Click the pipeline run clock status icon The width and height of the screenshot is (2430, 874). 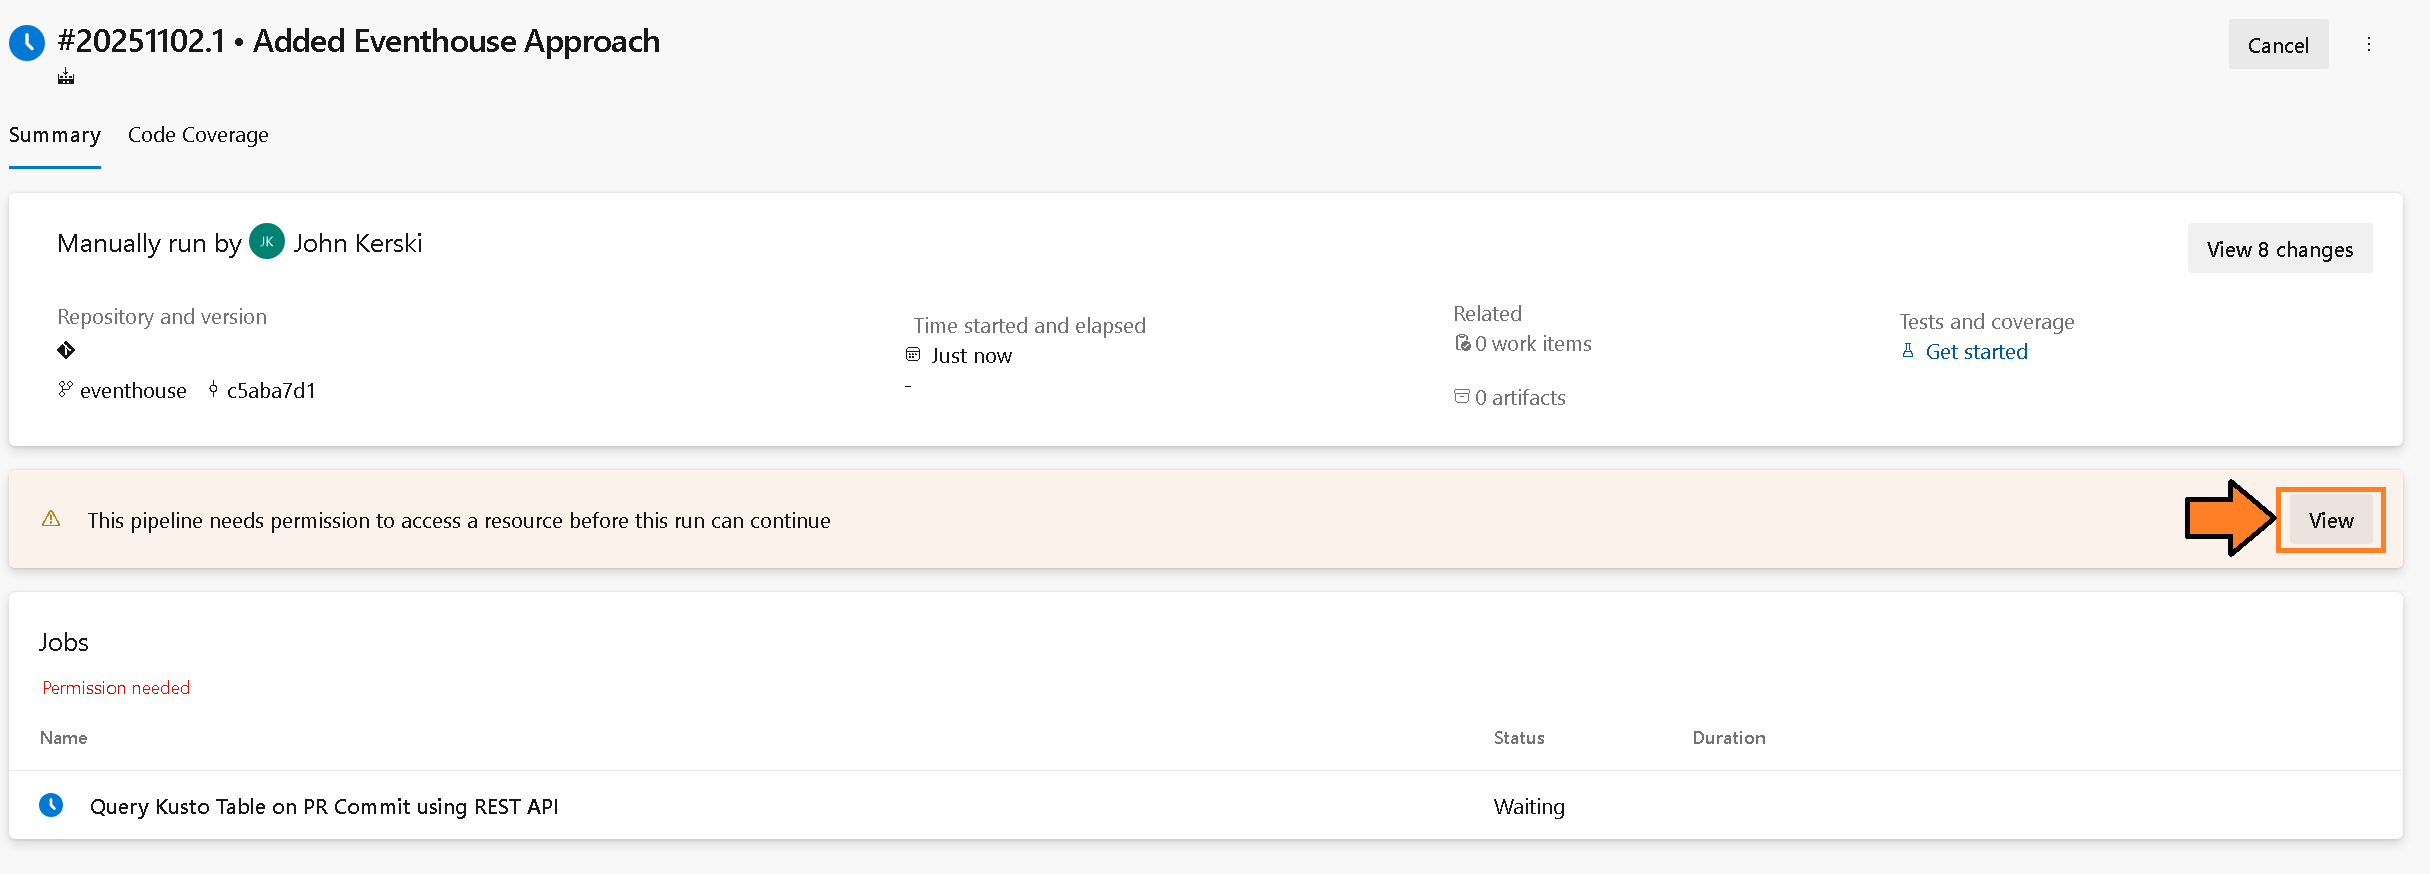27,43
